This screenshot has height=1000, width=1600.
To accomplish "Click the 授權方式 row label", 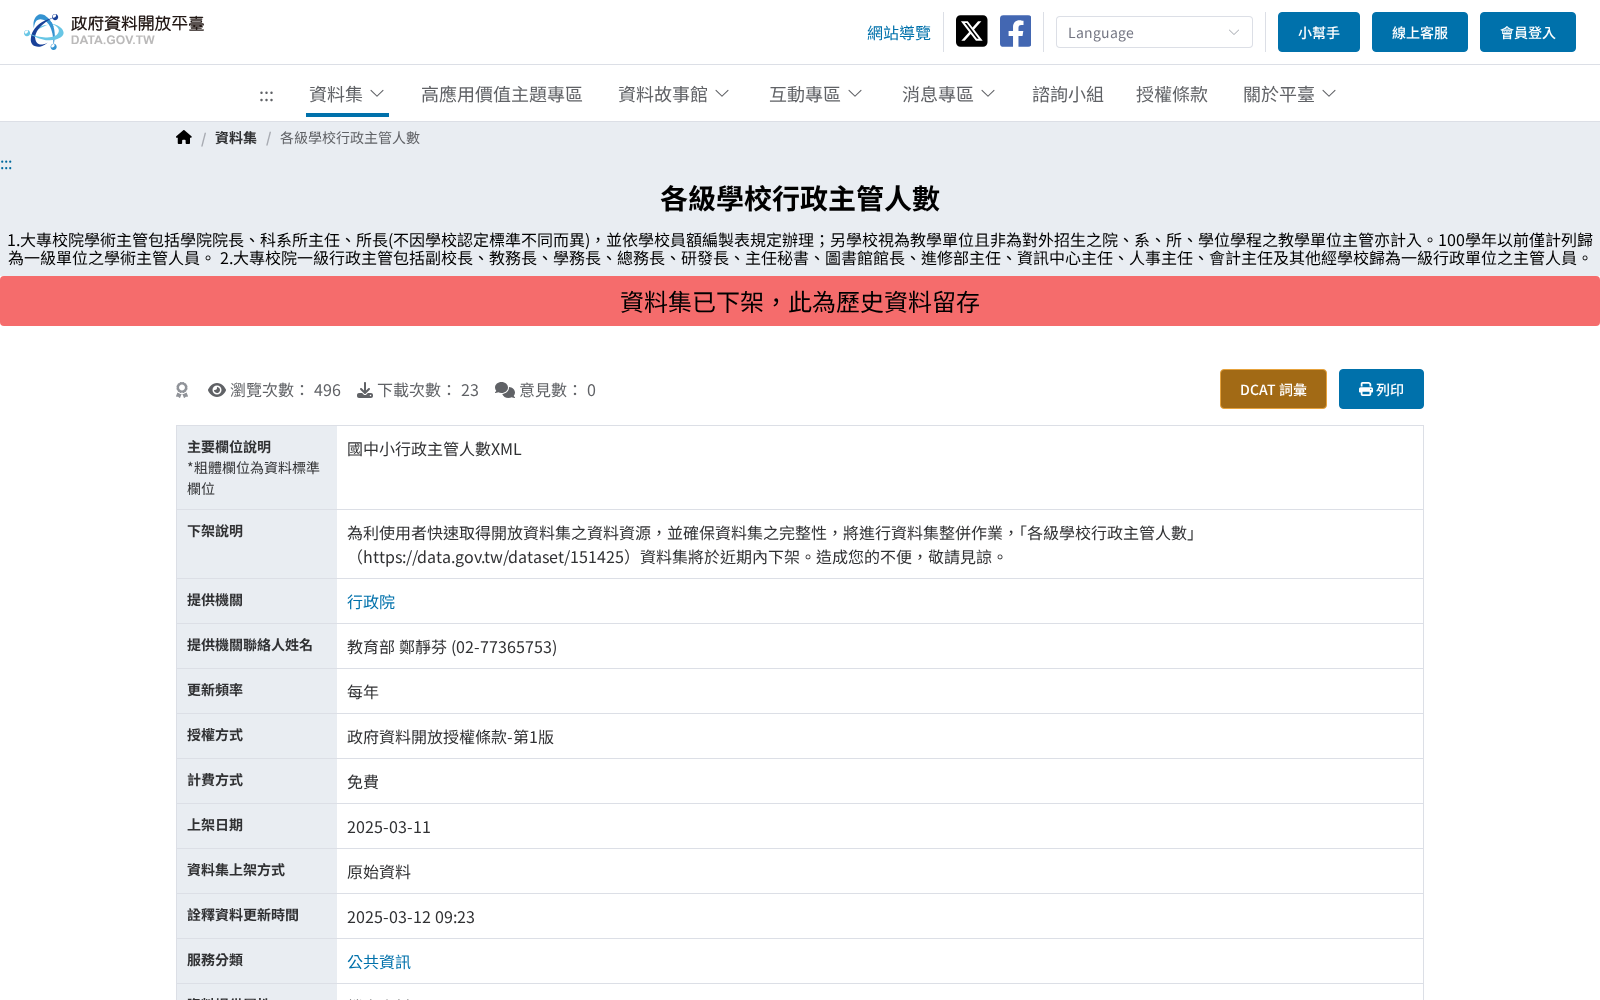I will 215,735.
